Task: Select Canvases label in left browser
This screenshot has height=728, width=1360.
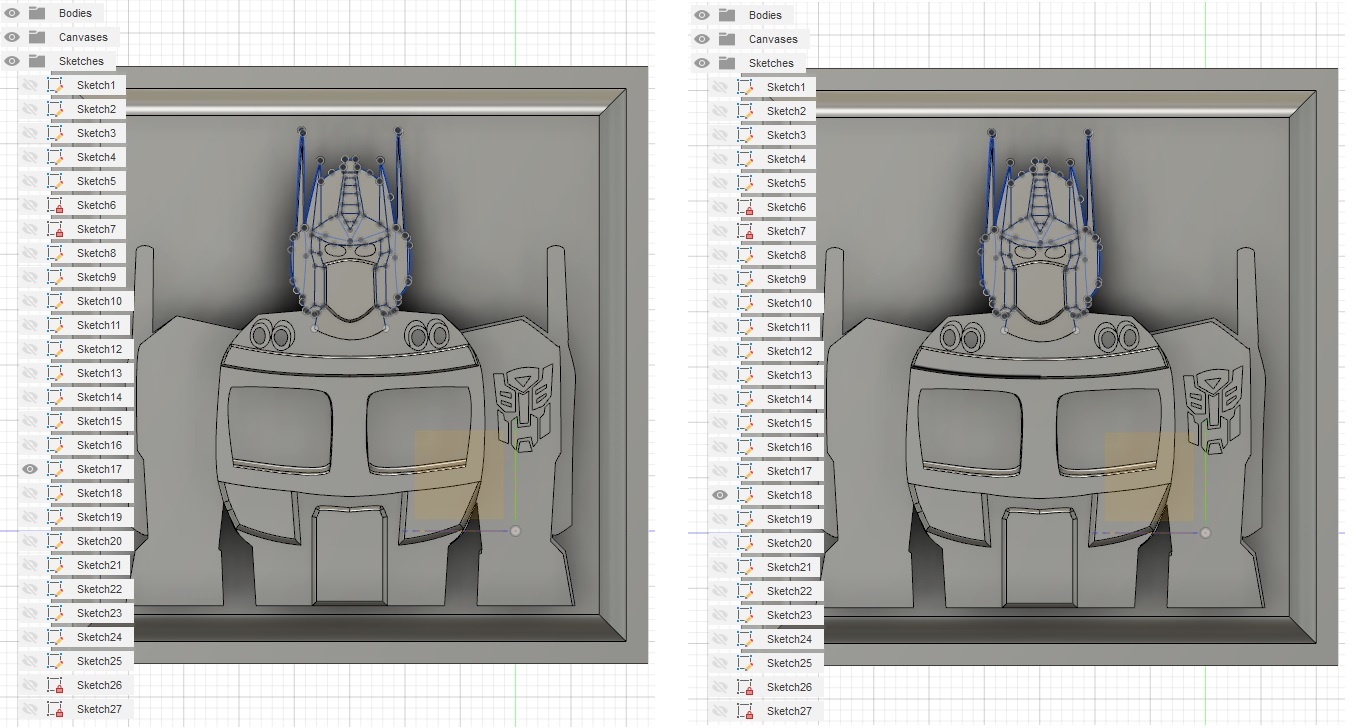Action: pyautogui.click(x=83, y=37)
